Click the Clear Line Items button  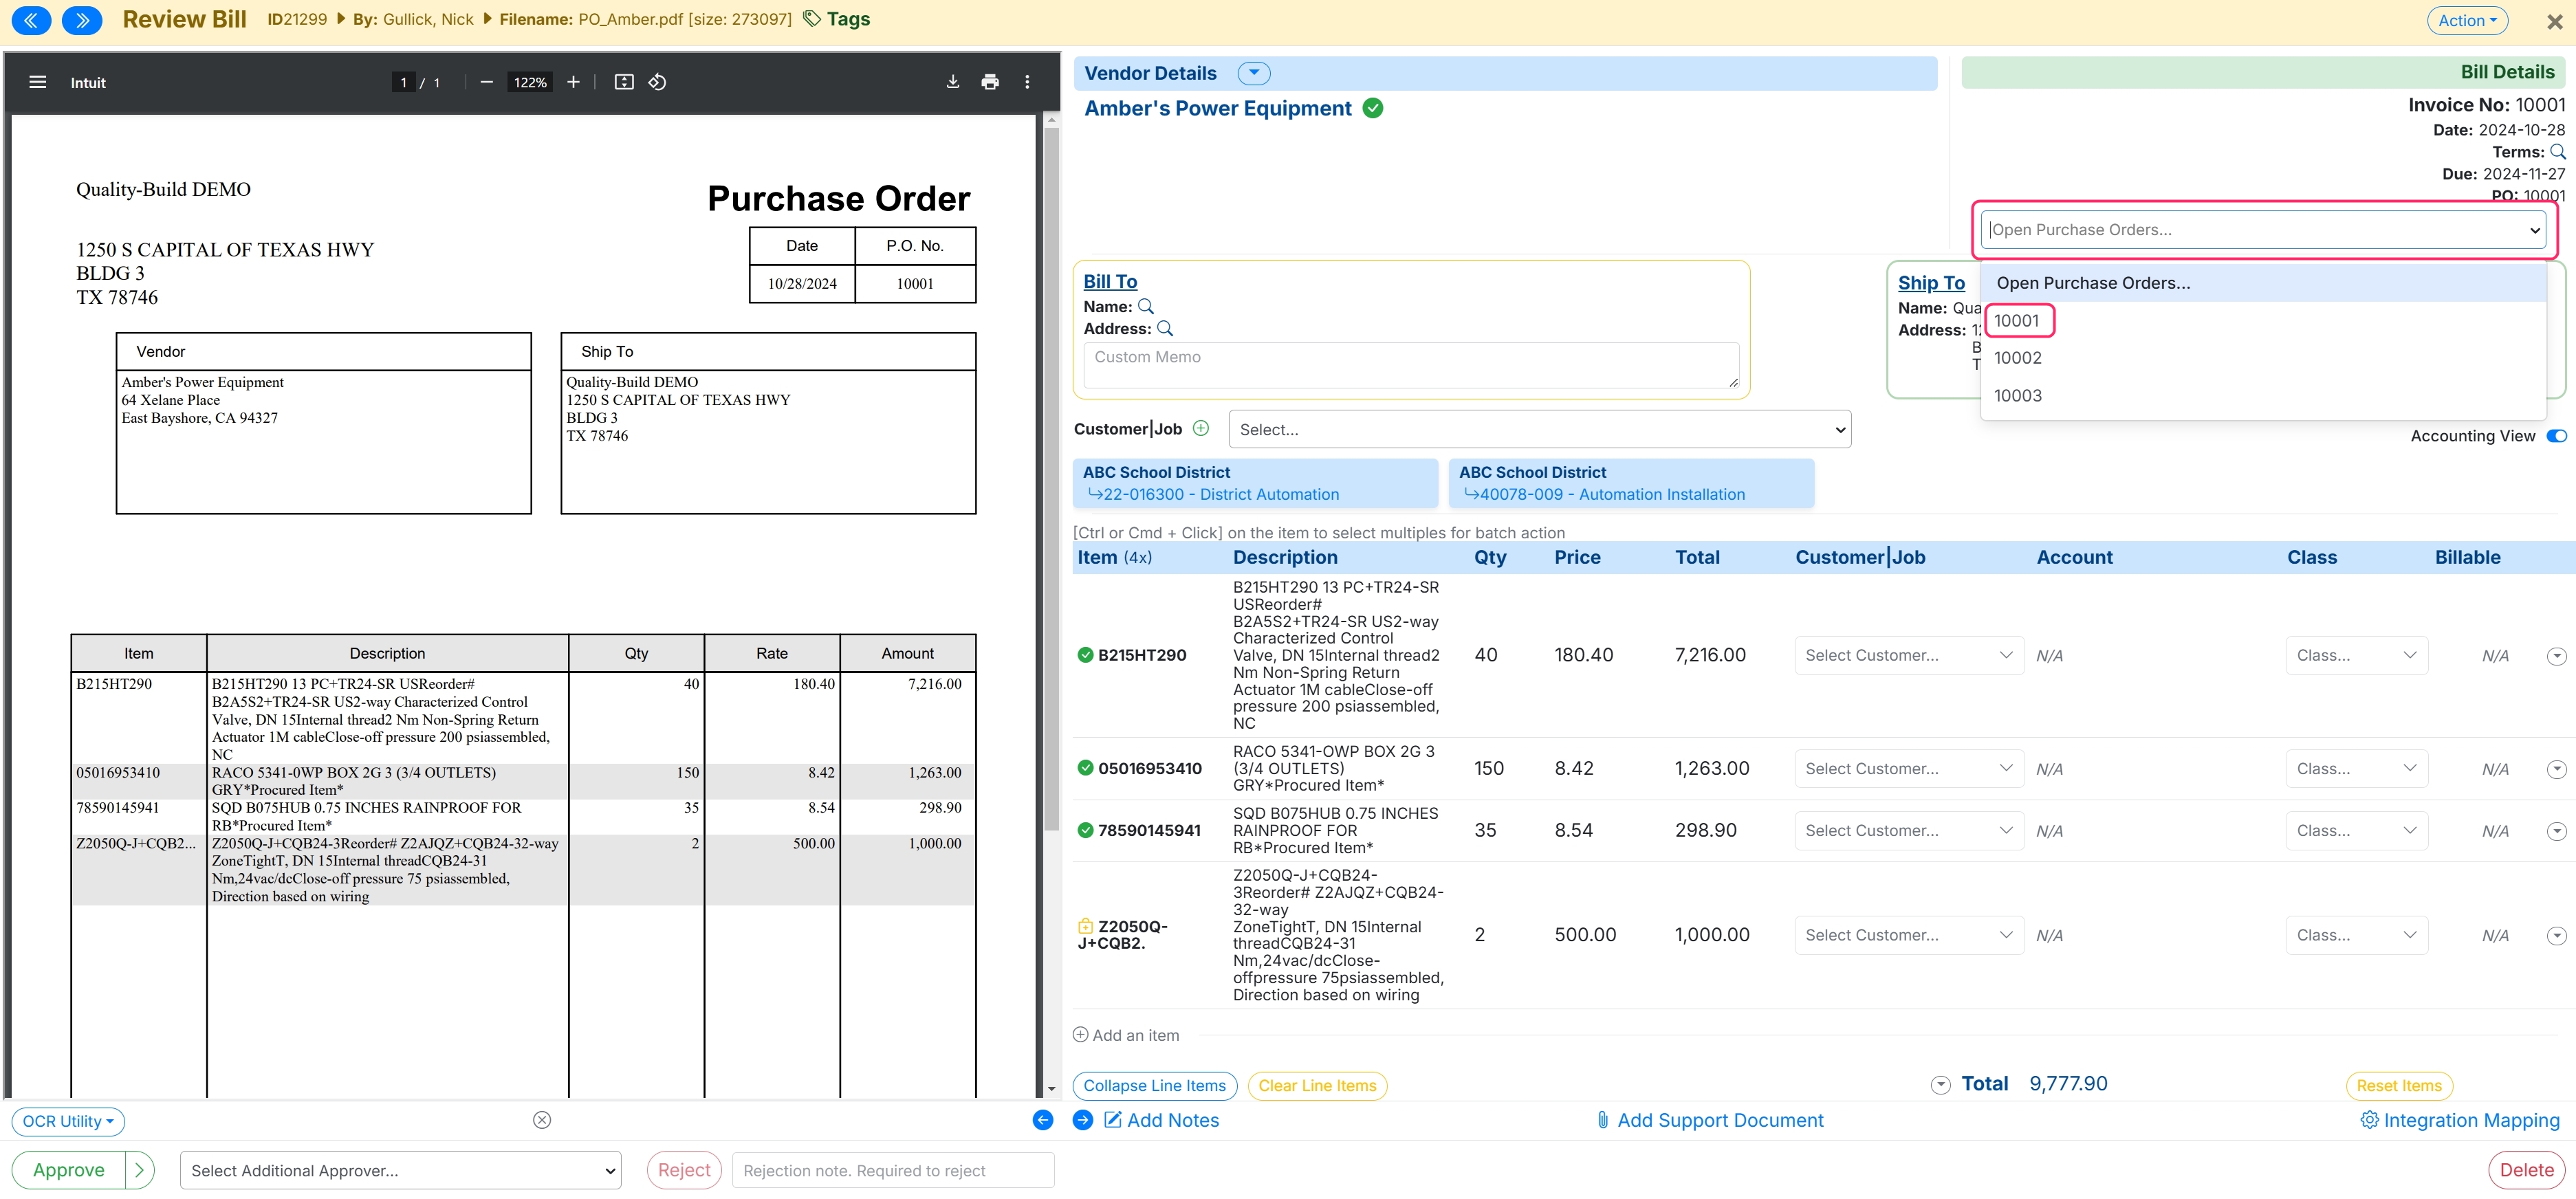1317,1086
